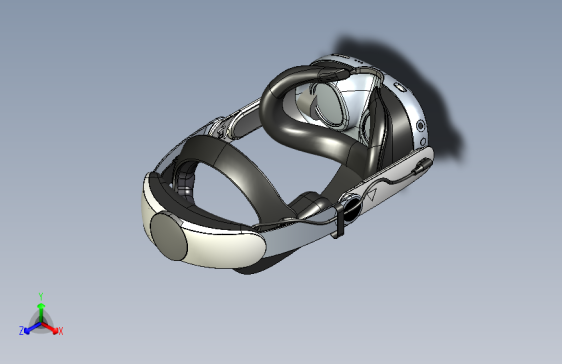Select the triangle marking on the side arm
Image resolution: width=562 pixels, height=364 pixels.
click(x=371, y=195)
